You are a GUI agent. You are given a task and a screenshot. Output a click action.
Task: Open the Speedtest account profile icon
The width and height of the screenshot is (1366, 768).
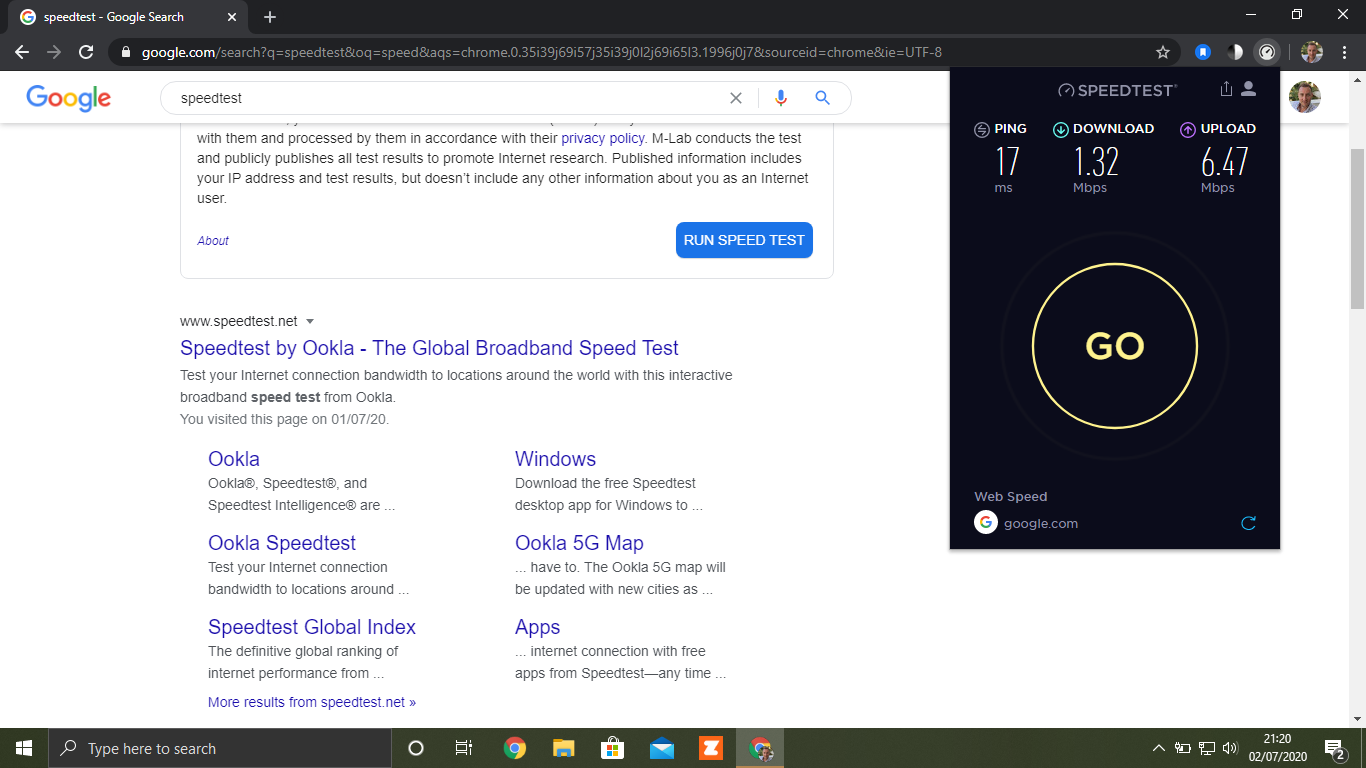[x=1248, y=89]
